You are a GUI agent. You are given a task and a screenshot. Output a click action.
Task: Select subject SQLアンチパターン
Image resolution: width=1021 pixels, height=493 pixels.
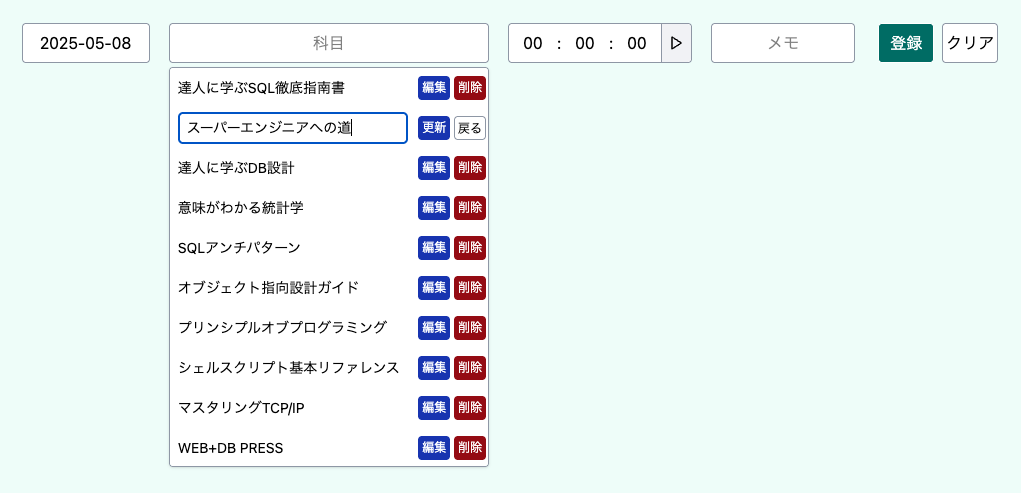click(x=239, y=248)
